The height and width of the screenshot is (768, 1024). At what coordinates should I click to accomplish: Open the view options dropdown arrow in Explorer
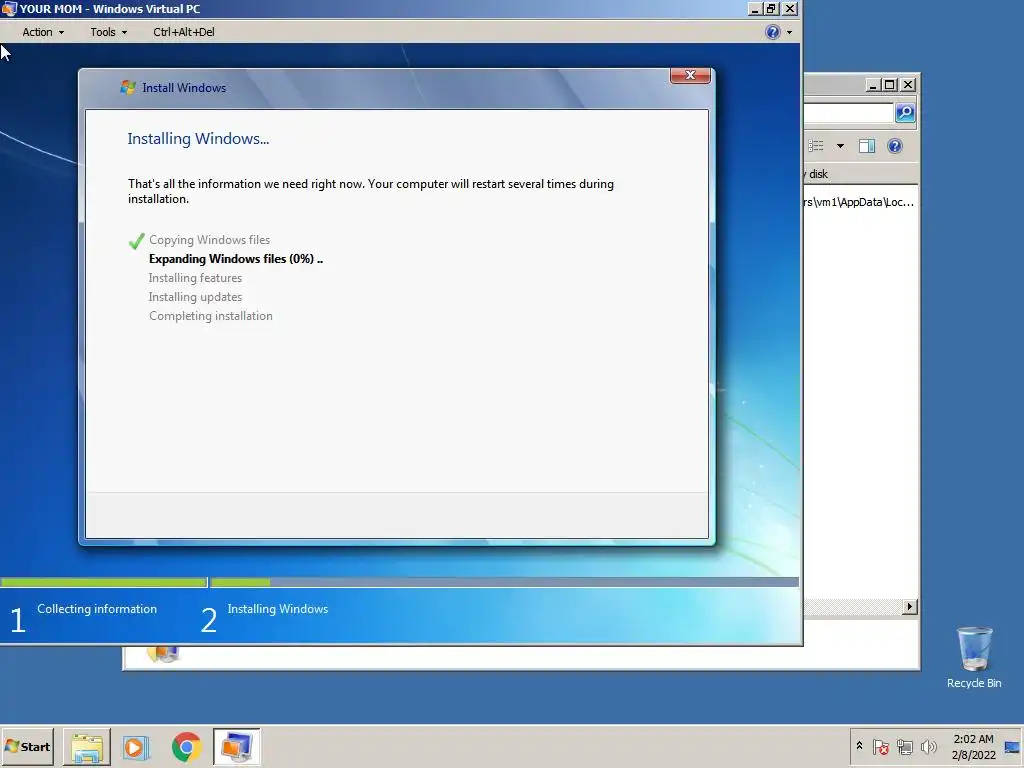click(x=840, y=146)
